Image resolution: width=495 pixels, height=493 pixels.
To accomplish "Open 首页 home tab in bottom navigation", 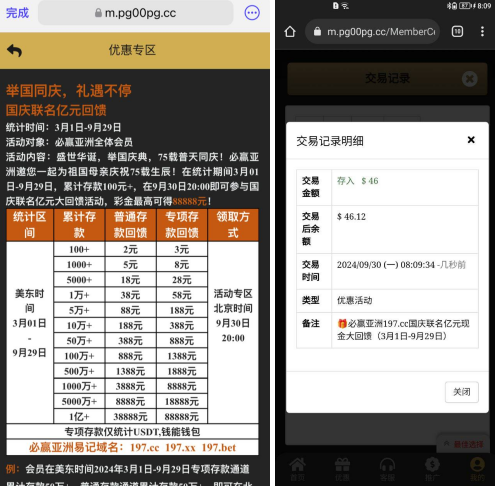I will tap(297, 469).
